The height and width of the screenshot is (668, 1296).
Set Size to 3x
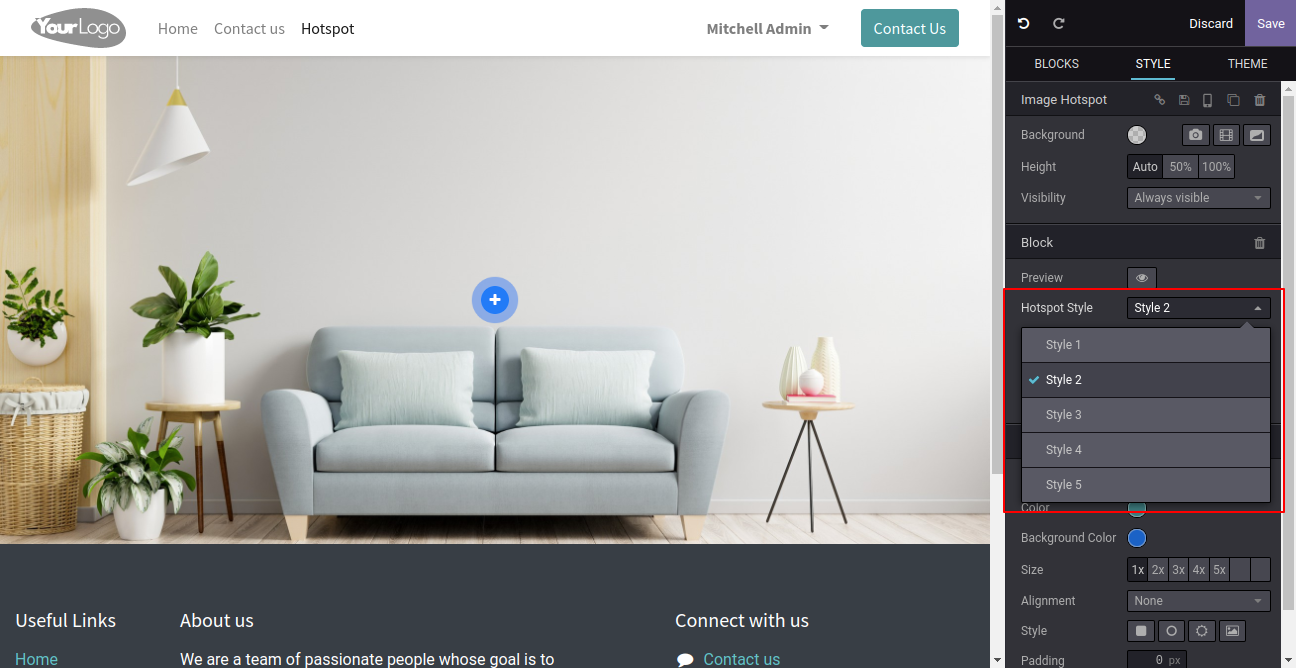point(1179,570)
